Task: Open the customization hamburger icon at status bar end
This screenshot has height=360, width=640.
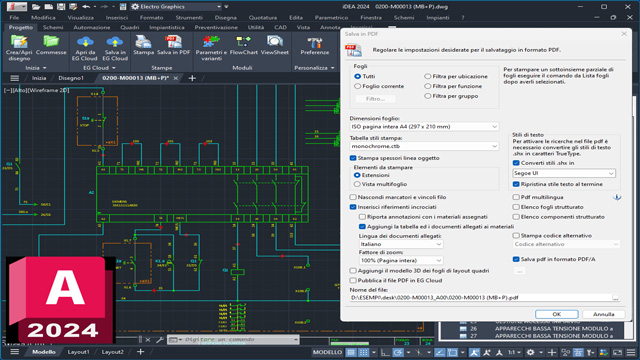Action: tap(631, 352)
